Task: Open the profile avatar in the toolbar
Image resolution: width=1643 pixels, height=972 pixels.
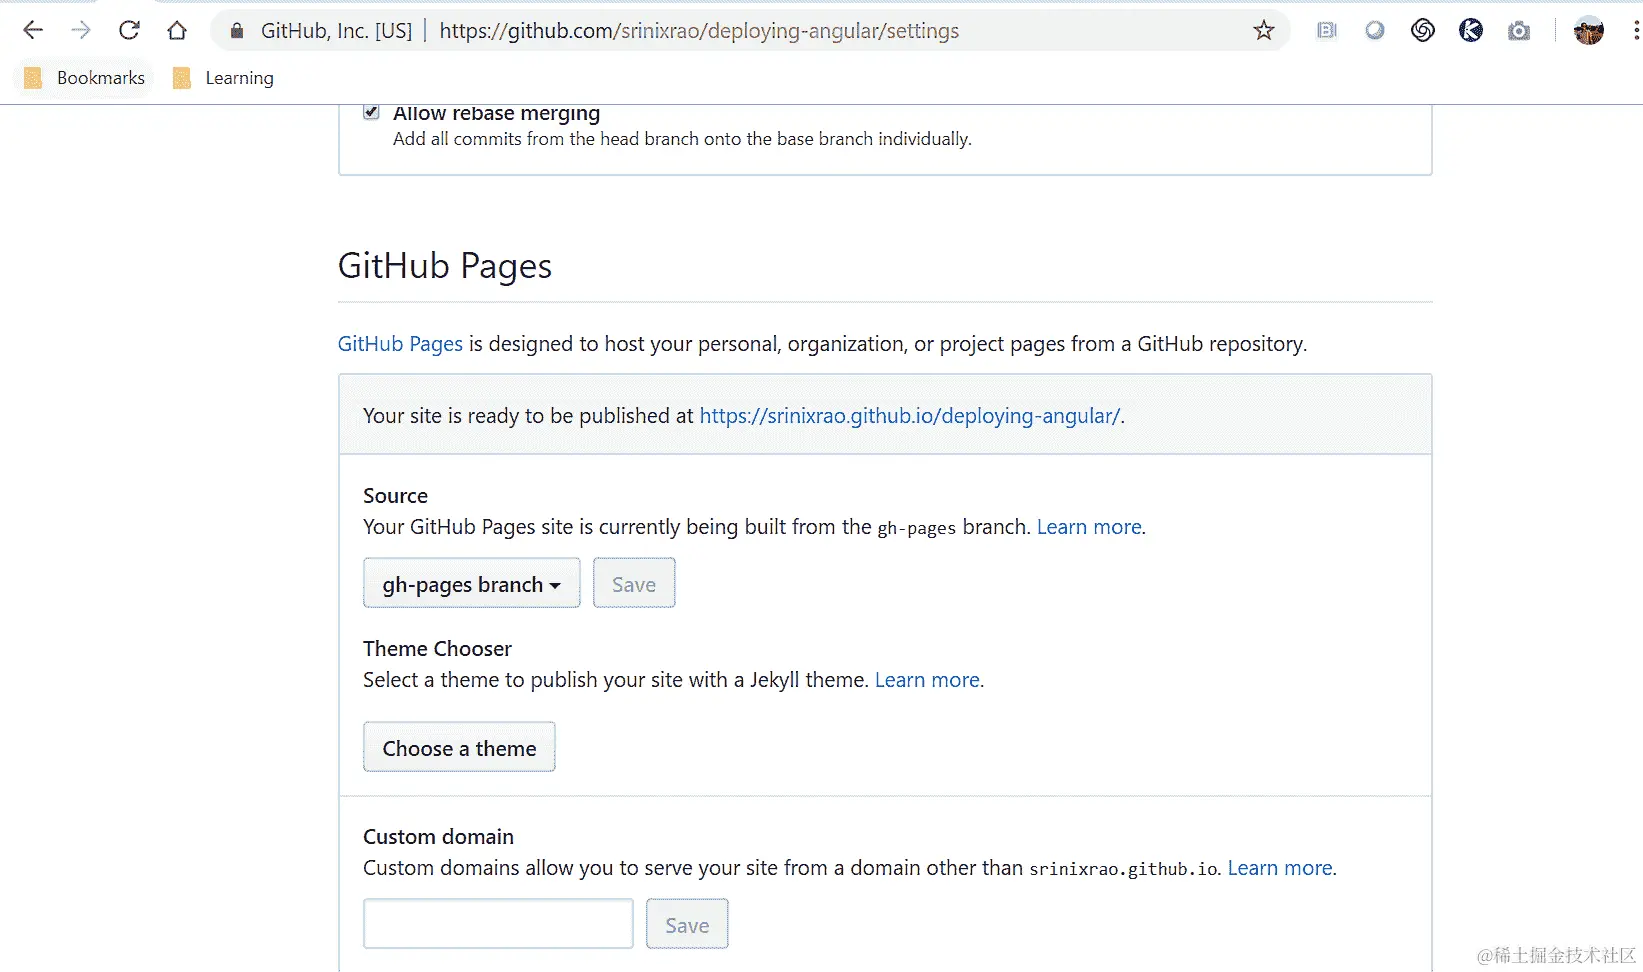Action: (x=1589, y=31)
